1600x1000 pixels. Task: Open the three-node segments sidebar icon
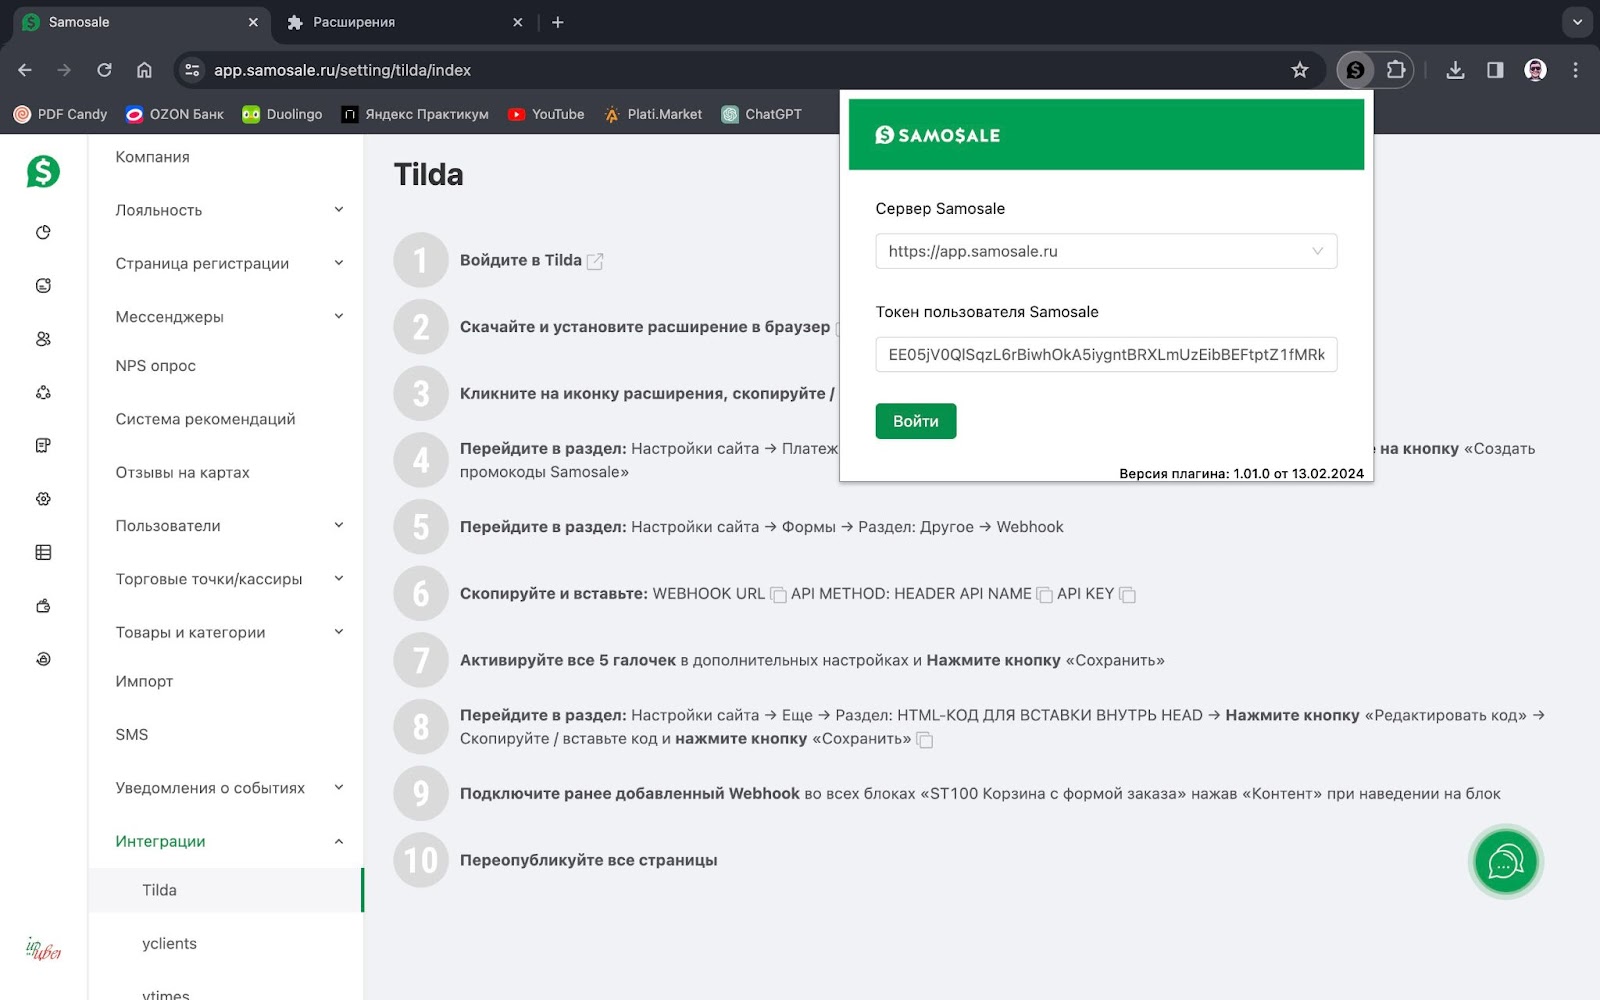[43, 392]
